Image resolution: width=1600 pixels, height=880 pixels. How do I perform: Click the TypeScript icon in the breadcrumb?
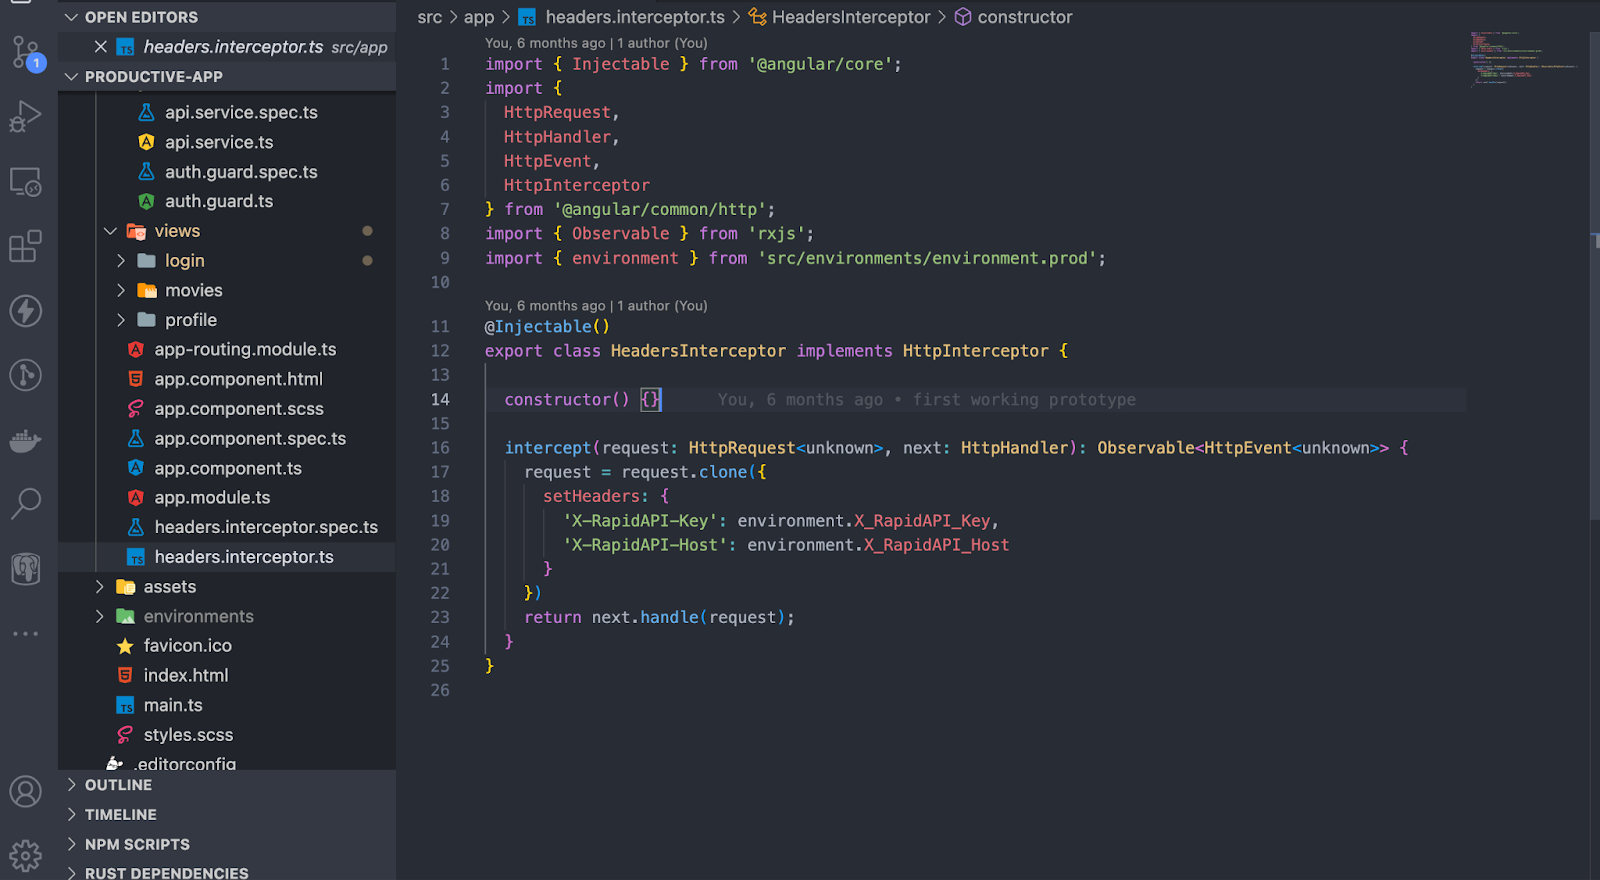pyautogui.click(x=527, y=17)
